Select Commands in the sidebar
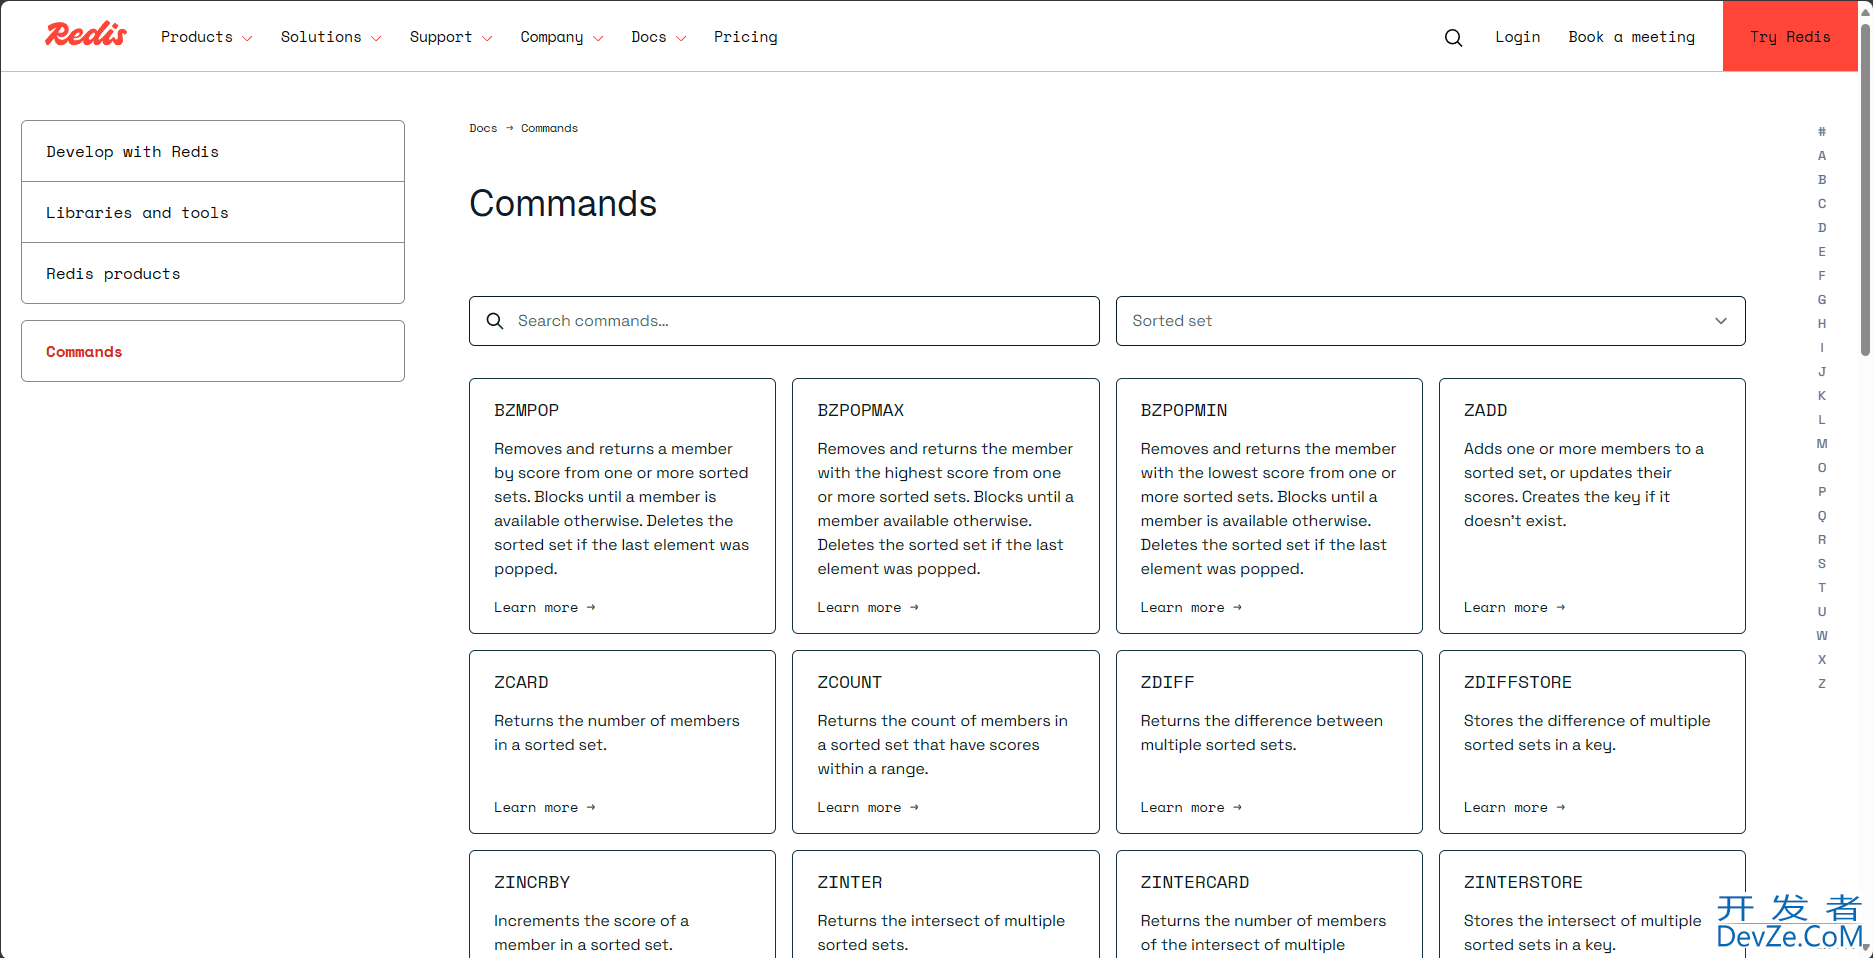 click(x=213, y=351)
